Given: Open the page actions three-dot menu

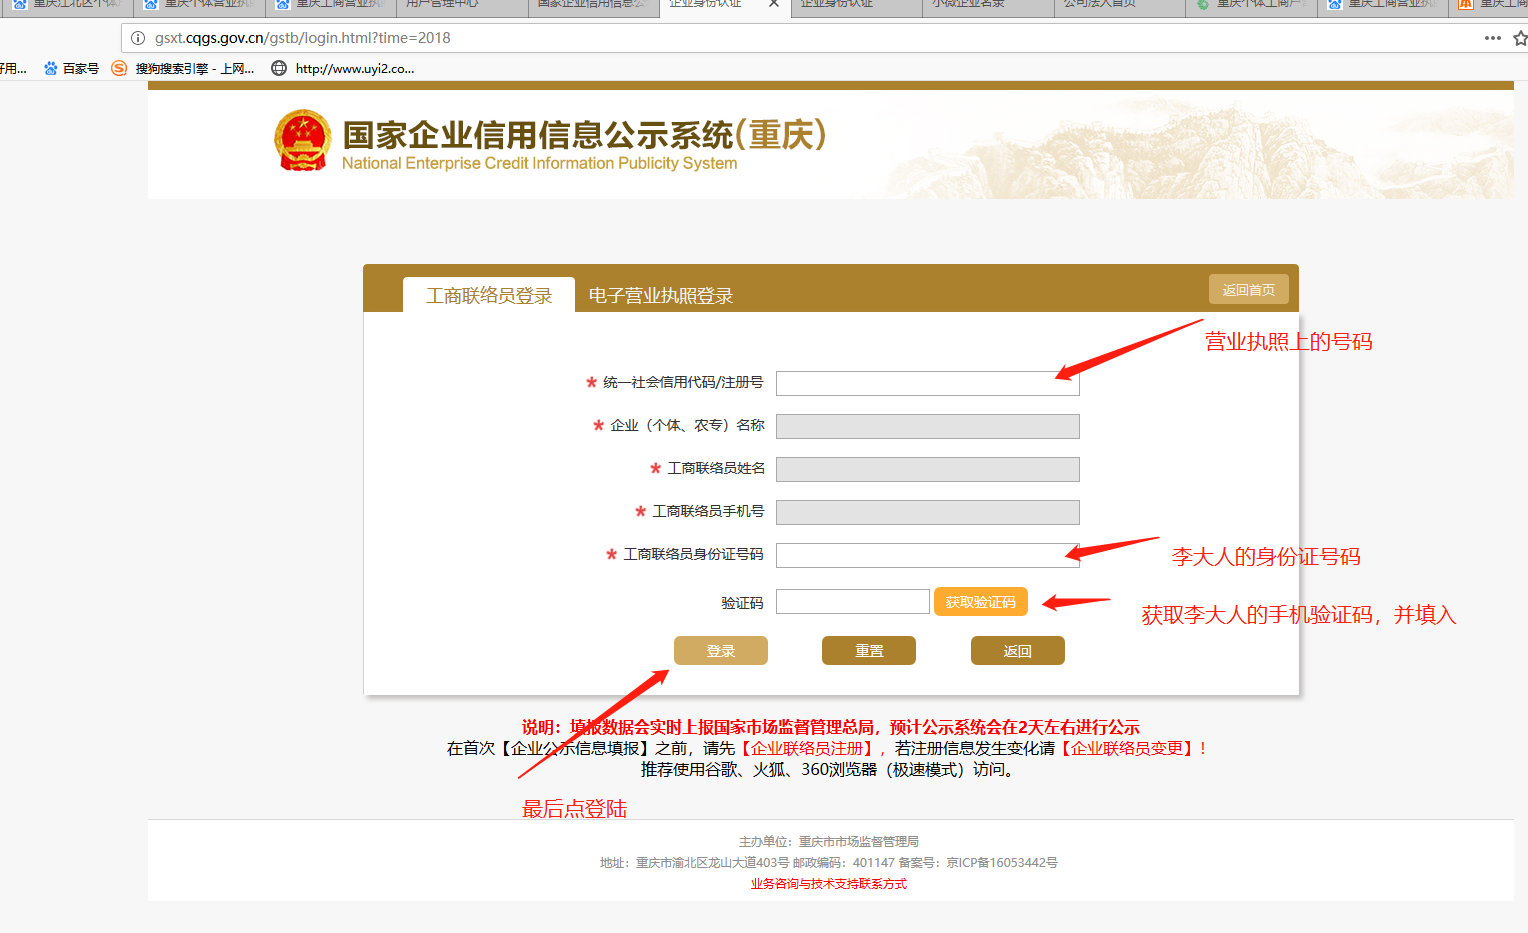Looking at the screenshot, I should tap(1492, 38).
